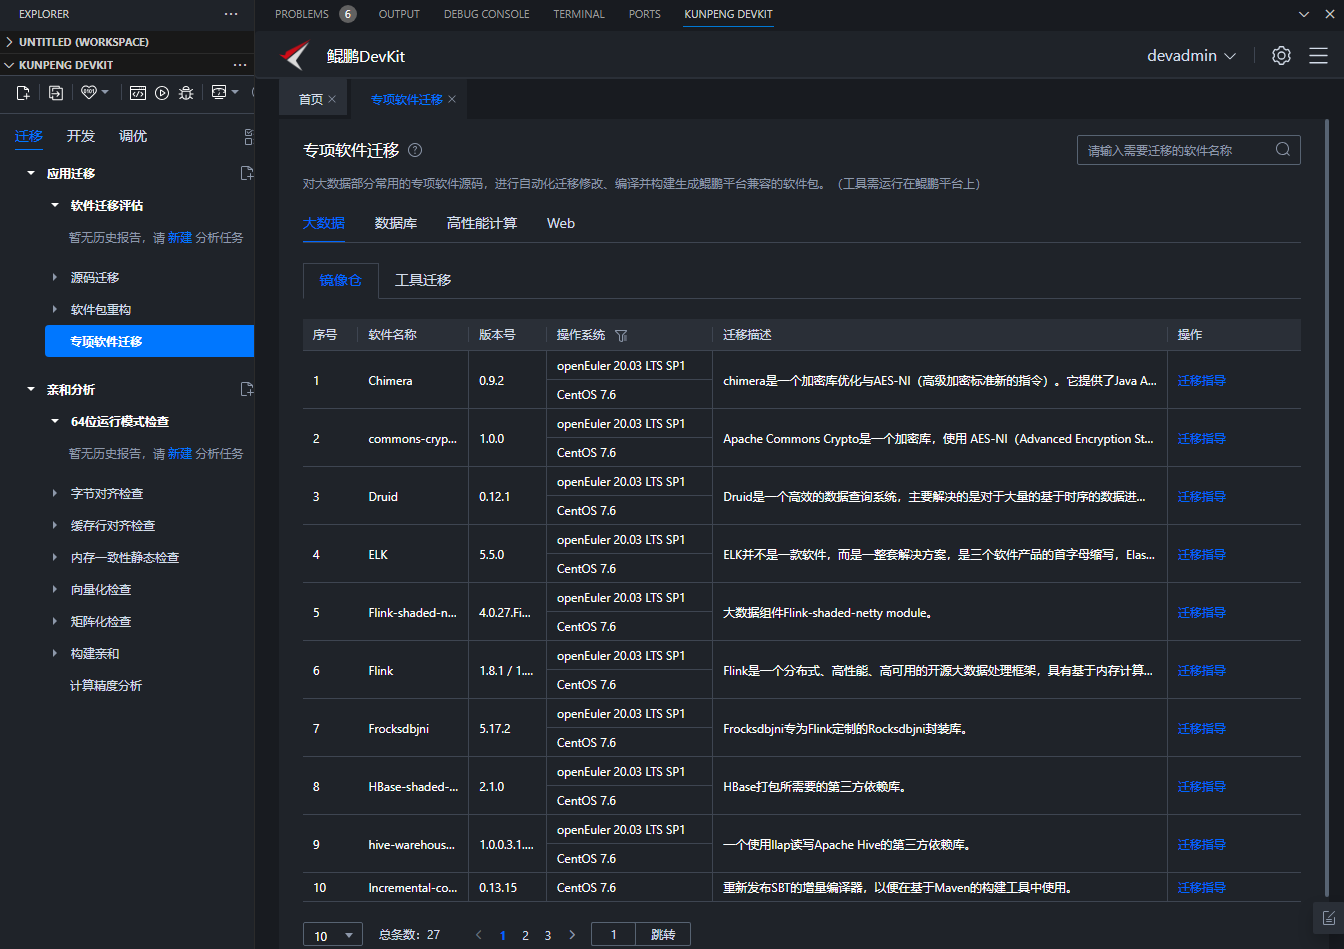Click the heart-shaped 0101 health icon

click(x=89, y=92)
